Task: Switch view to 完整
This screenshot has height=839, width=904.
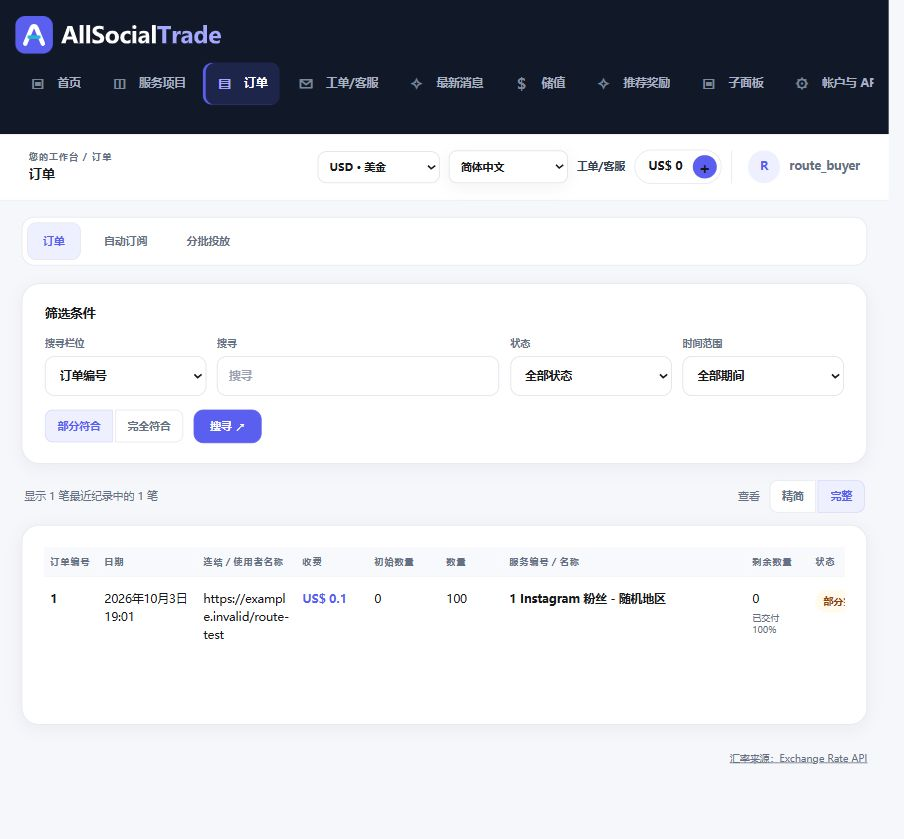Action: 841,496
